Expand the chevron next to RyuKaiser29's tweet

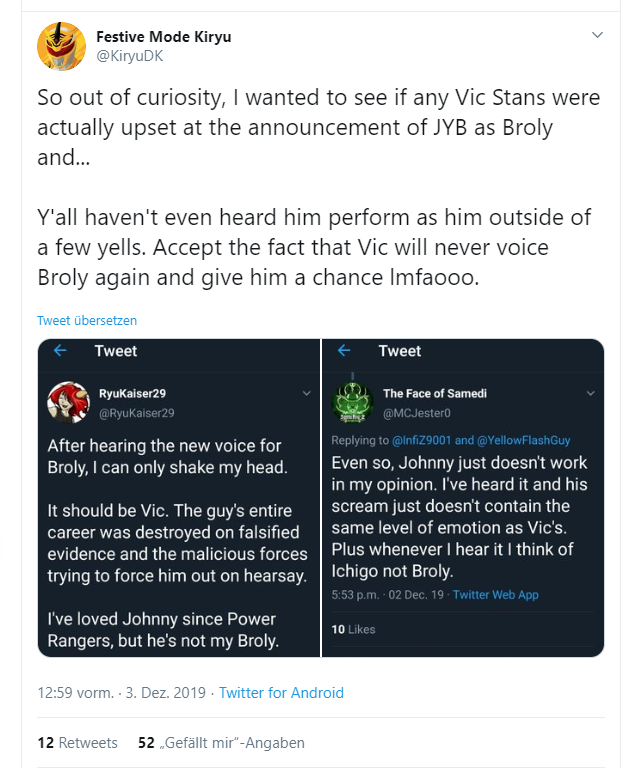click(307, 393)
